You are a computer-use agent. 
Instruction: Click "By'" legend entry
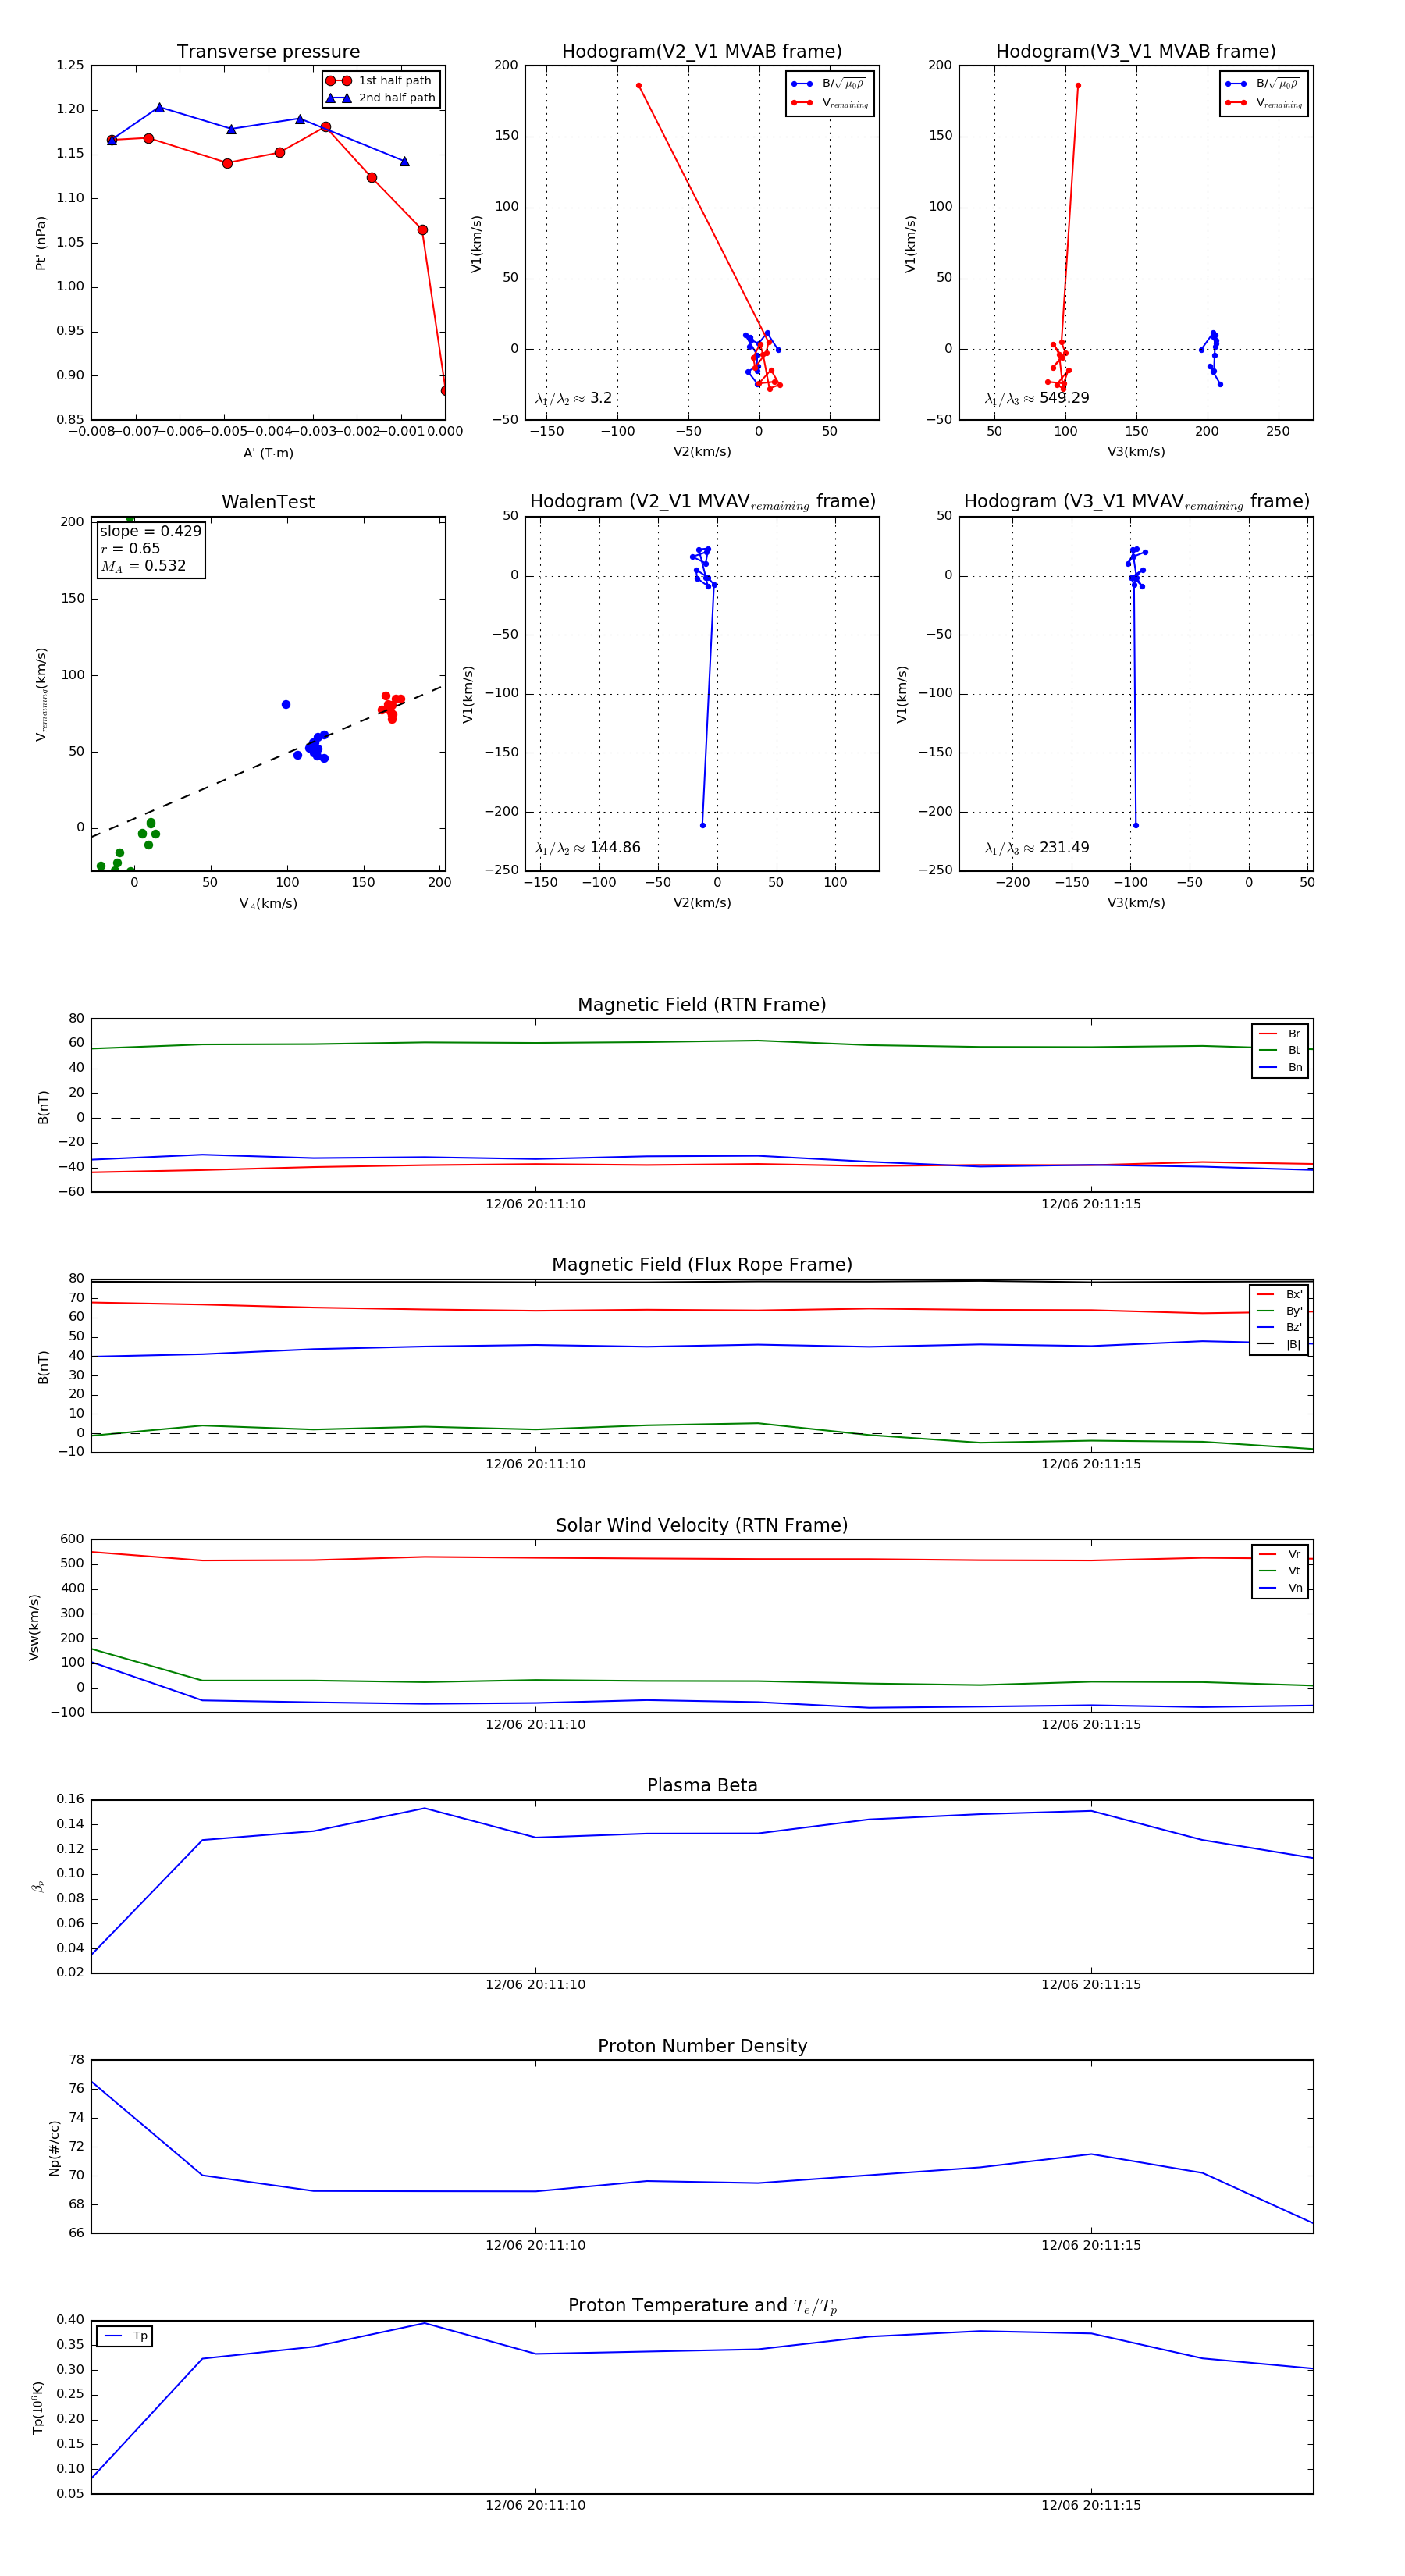(x=1279, y=1311)
